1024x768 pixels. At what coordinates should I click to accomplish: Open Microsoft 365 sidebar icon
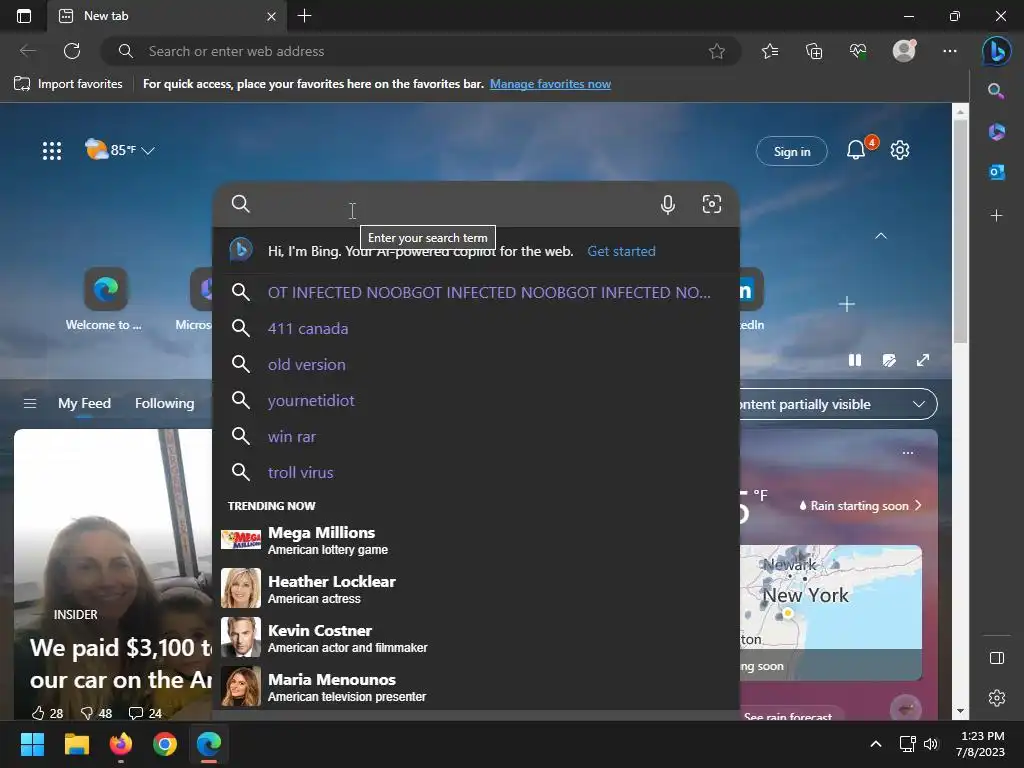pyautogui.click(x=997, y=131)
